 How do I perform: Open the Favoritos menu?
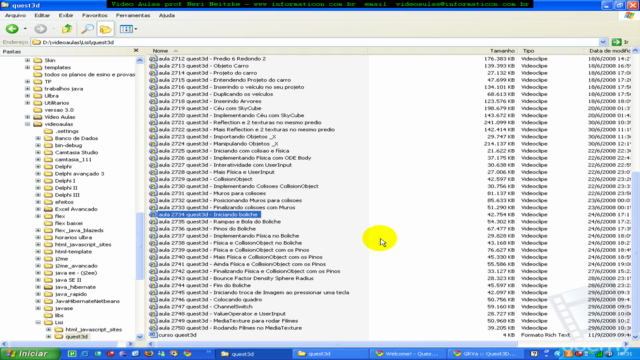click(95, 15)
